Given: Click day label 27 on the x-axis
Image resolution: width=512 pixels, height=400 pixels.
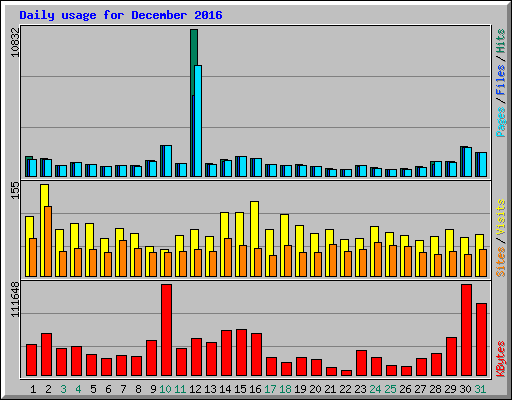Looking at the screenshot, I should [420, 389].
